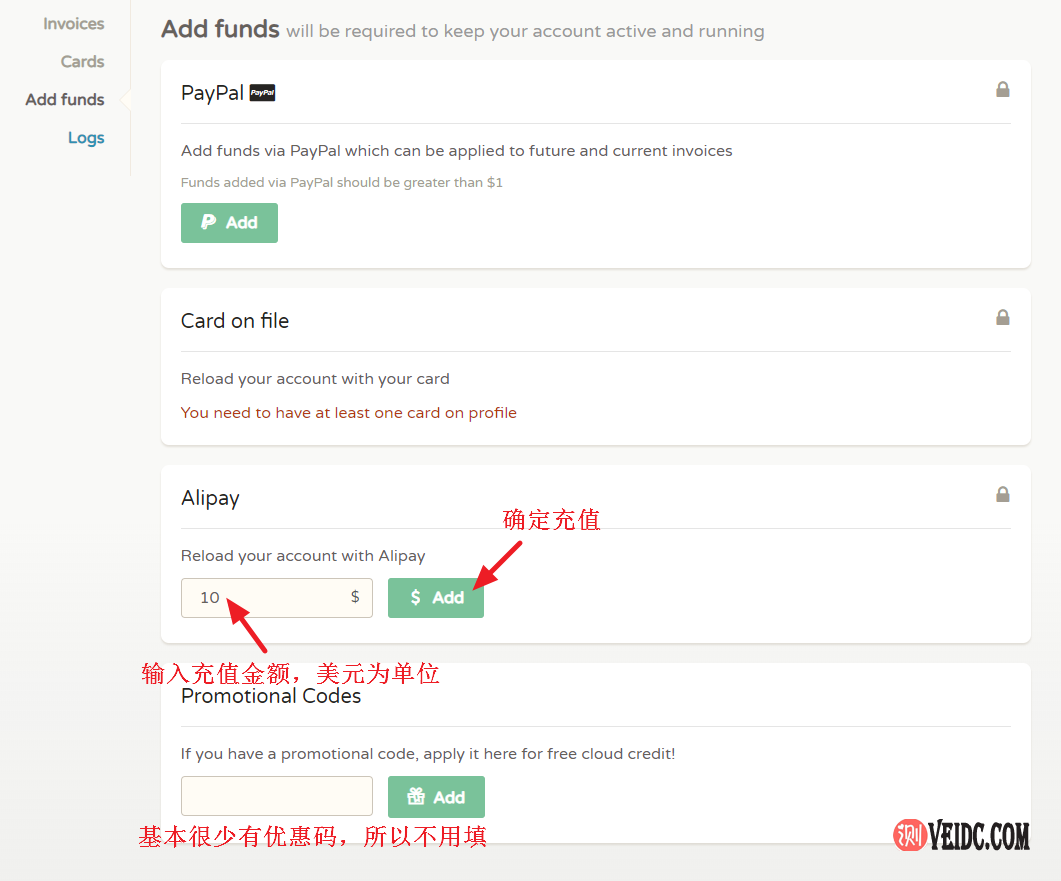Open the Logs link in sidebar
The width and height of the screenshot is (1061, 881).
tap(86, 138)
